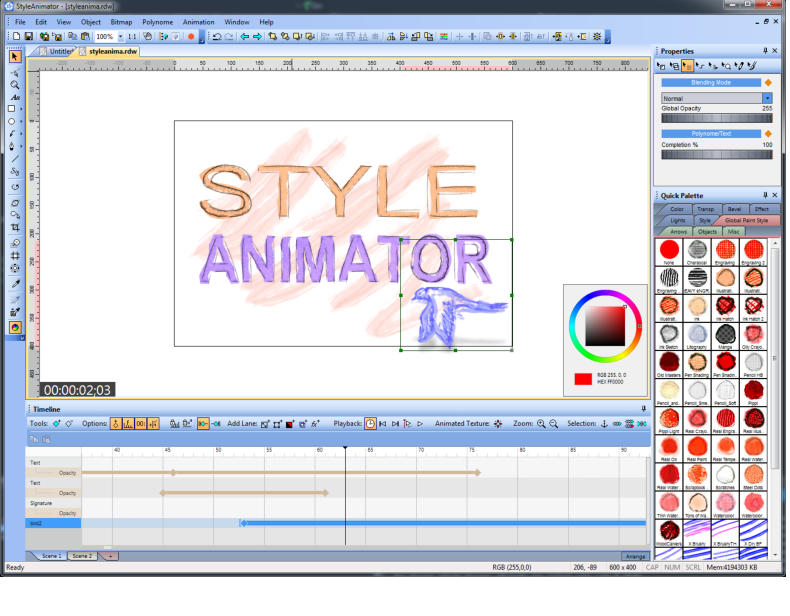790x616 pixels.
Task: Expand the toolbar overflow arrow after Record
Action: tap(202, 38)
